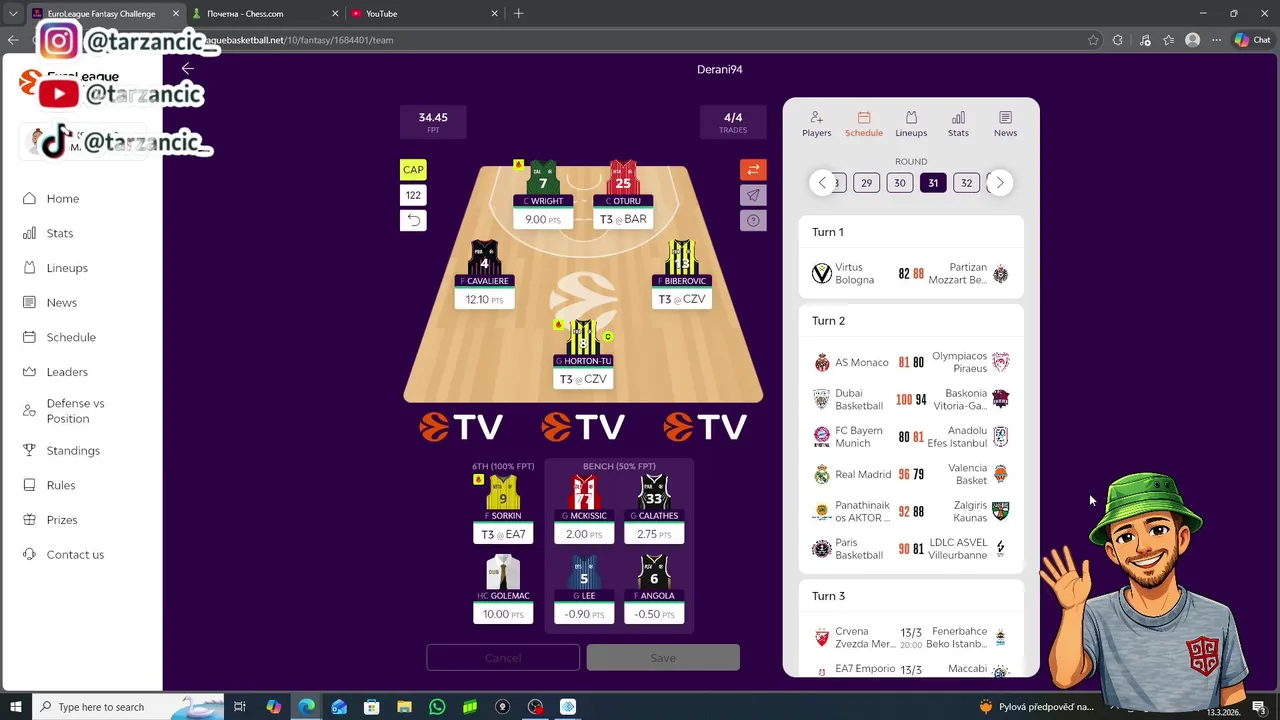This screenshot has height=720, width=1280.
Task: Click the Save button
Action: pyautogui.click(x=663, y=658)
